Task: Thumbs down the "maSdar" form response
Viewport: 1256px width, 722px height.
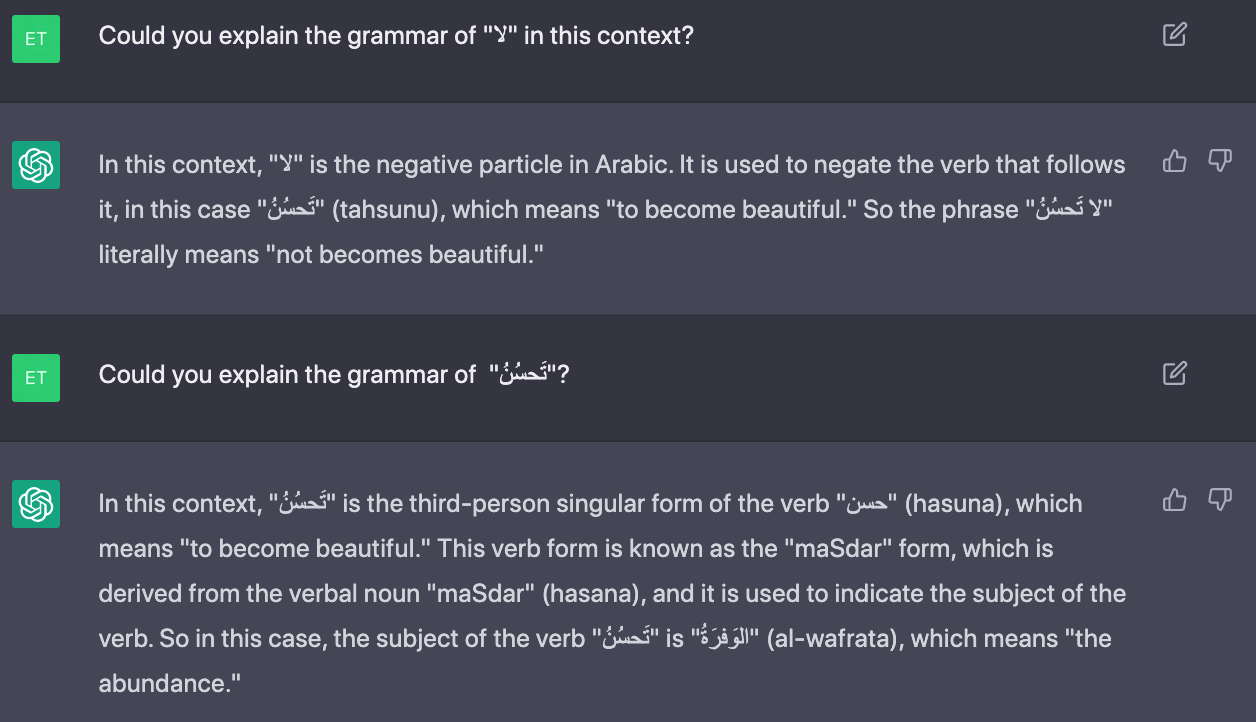Action: pos(1219,500)
